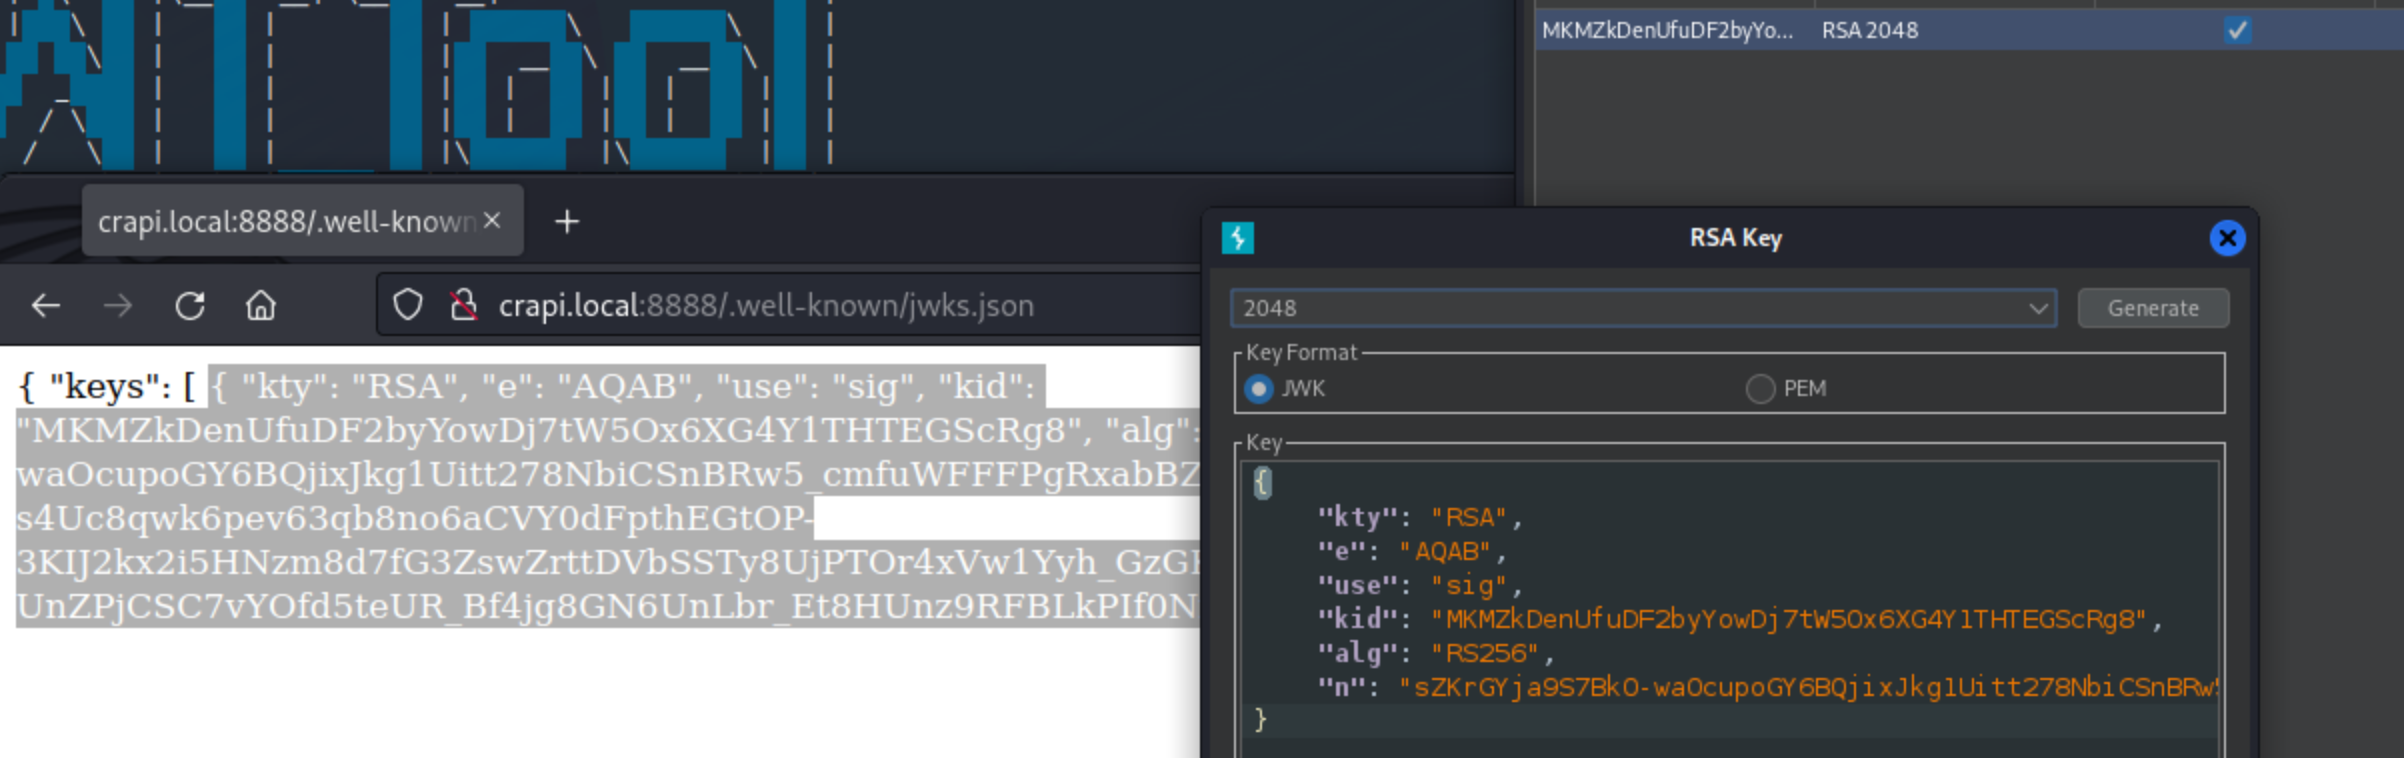Close the RSA Key dialog

(2227, 238)
